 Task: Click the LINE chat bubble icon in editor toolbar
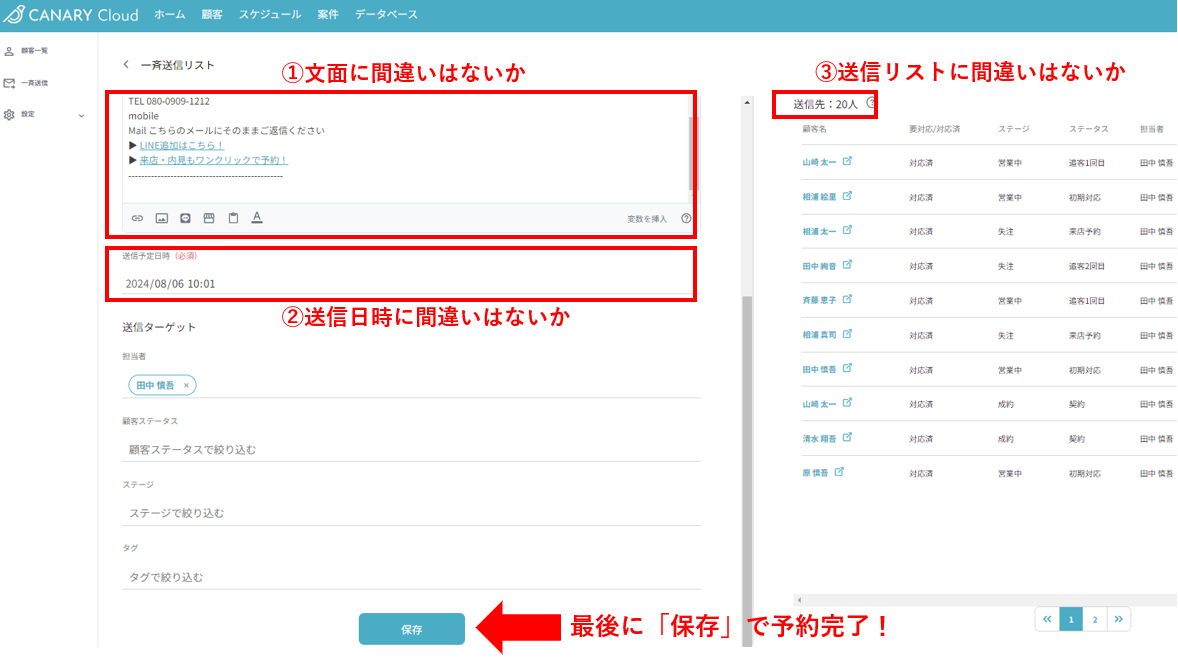(x=186, y=218)
